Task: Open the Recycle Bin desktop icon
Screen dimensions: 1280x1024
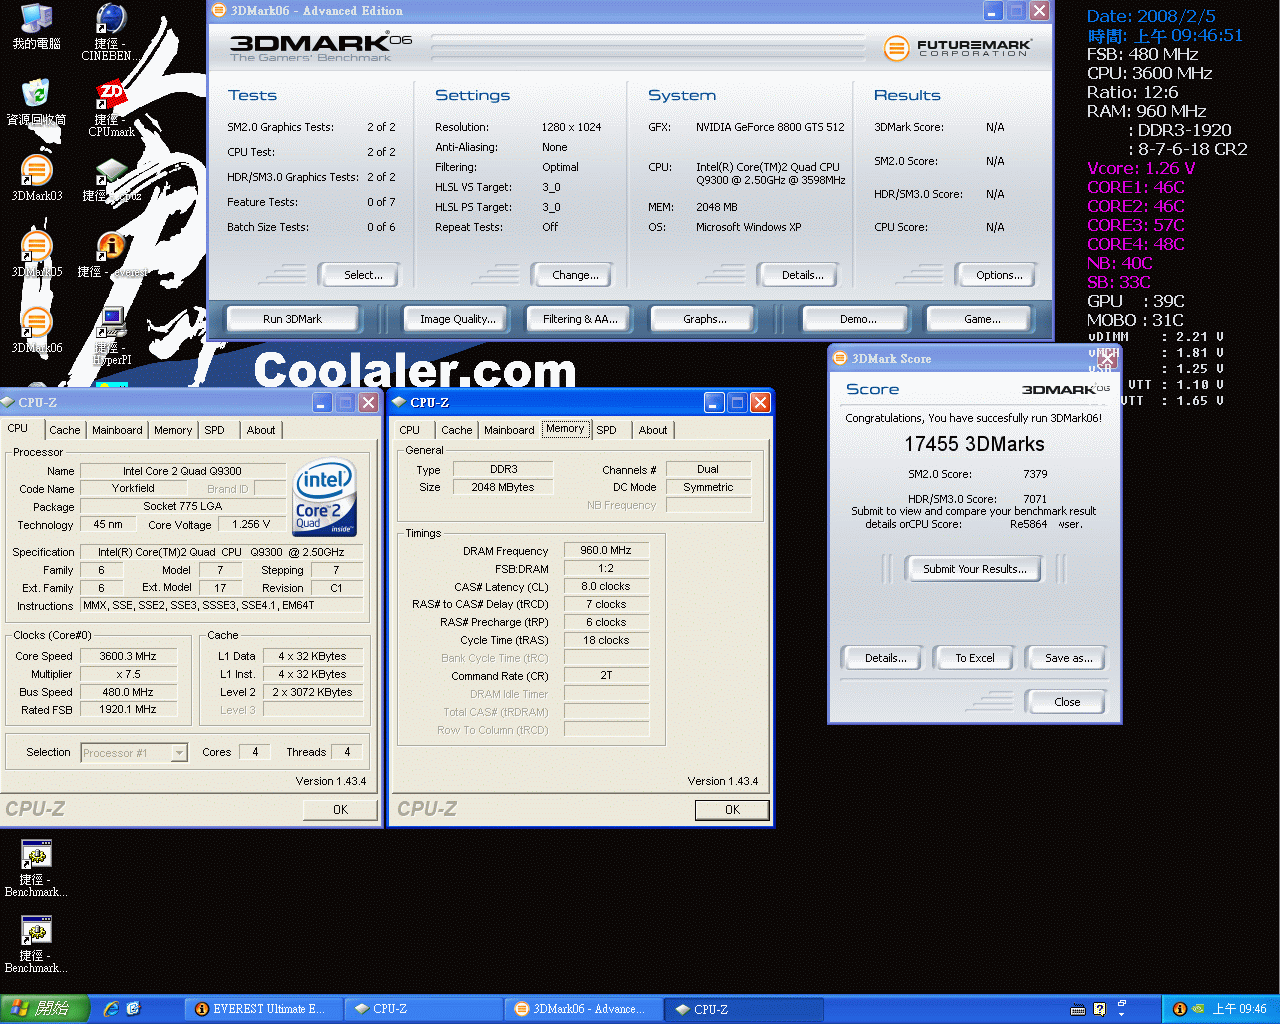Action: pos(36,102)
